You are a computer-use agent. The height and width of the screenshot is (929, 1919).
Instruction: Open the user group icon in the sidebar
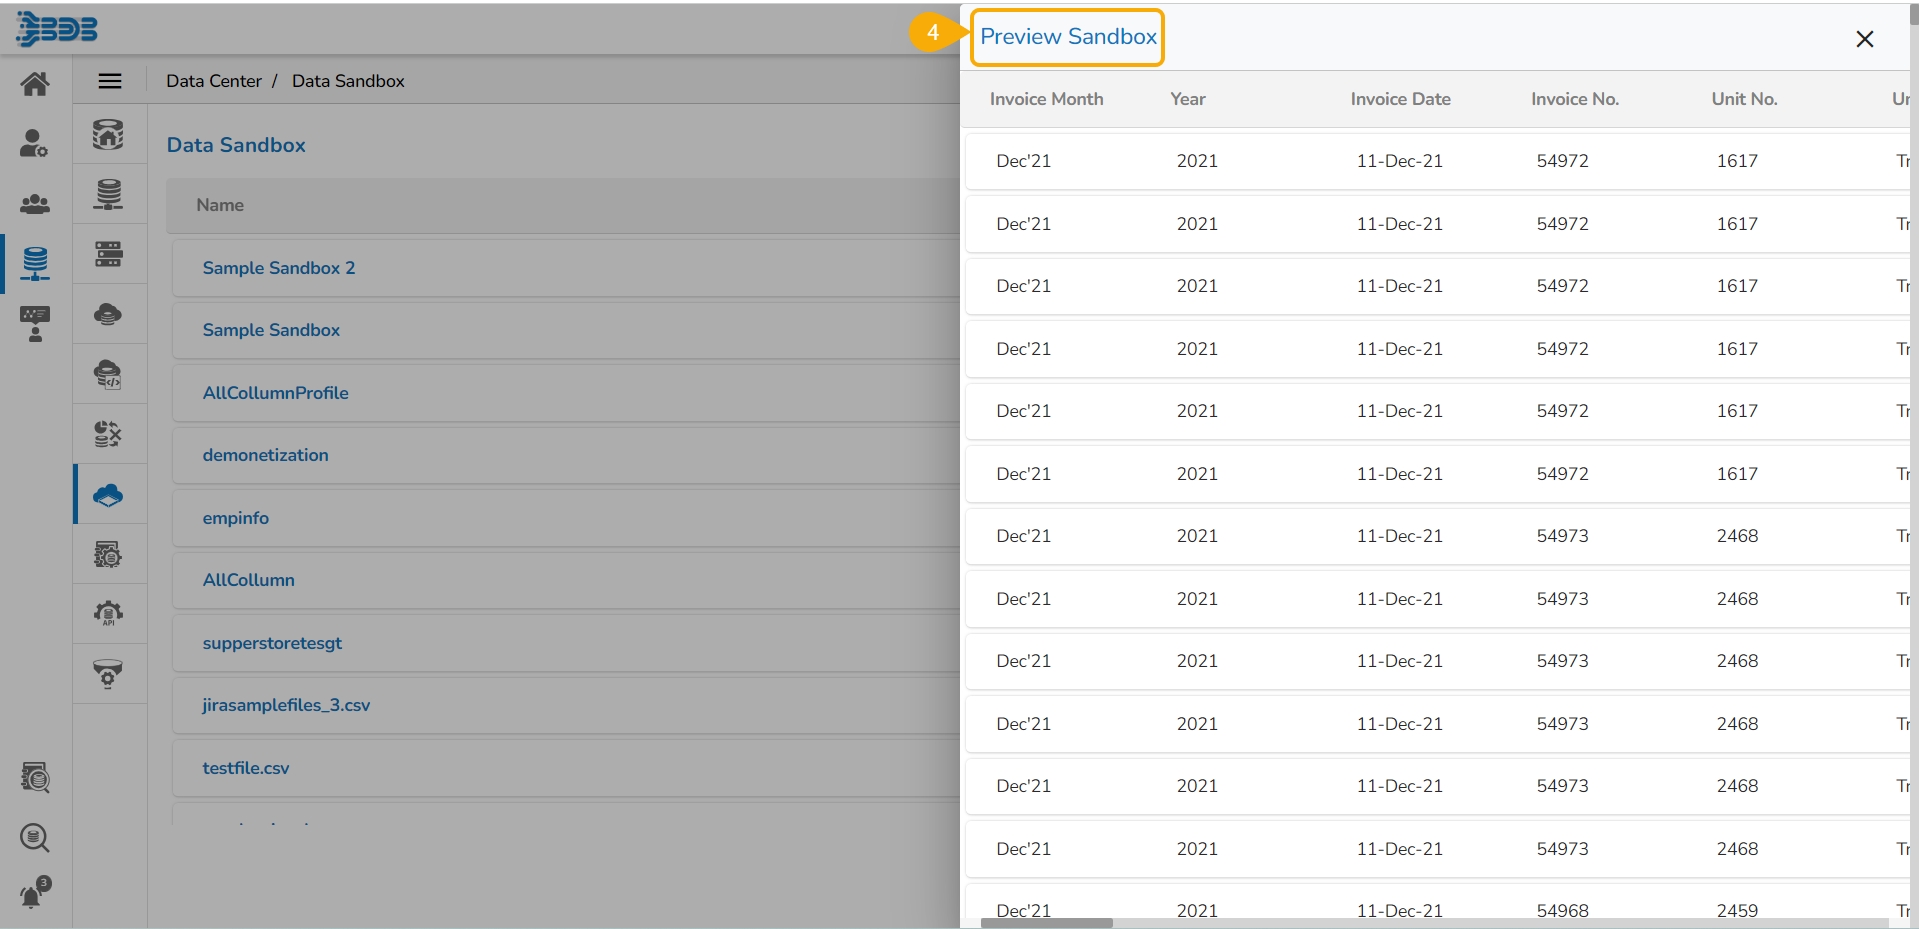coord(35,204)
